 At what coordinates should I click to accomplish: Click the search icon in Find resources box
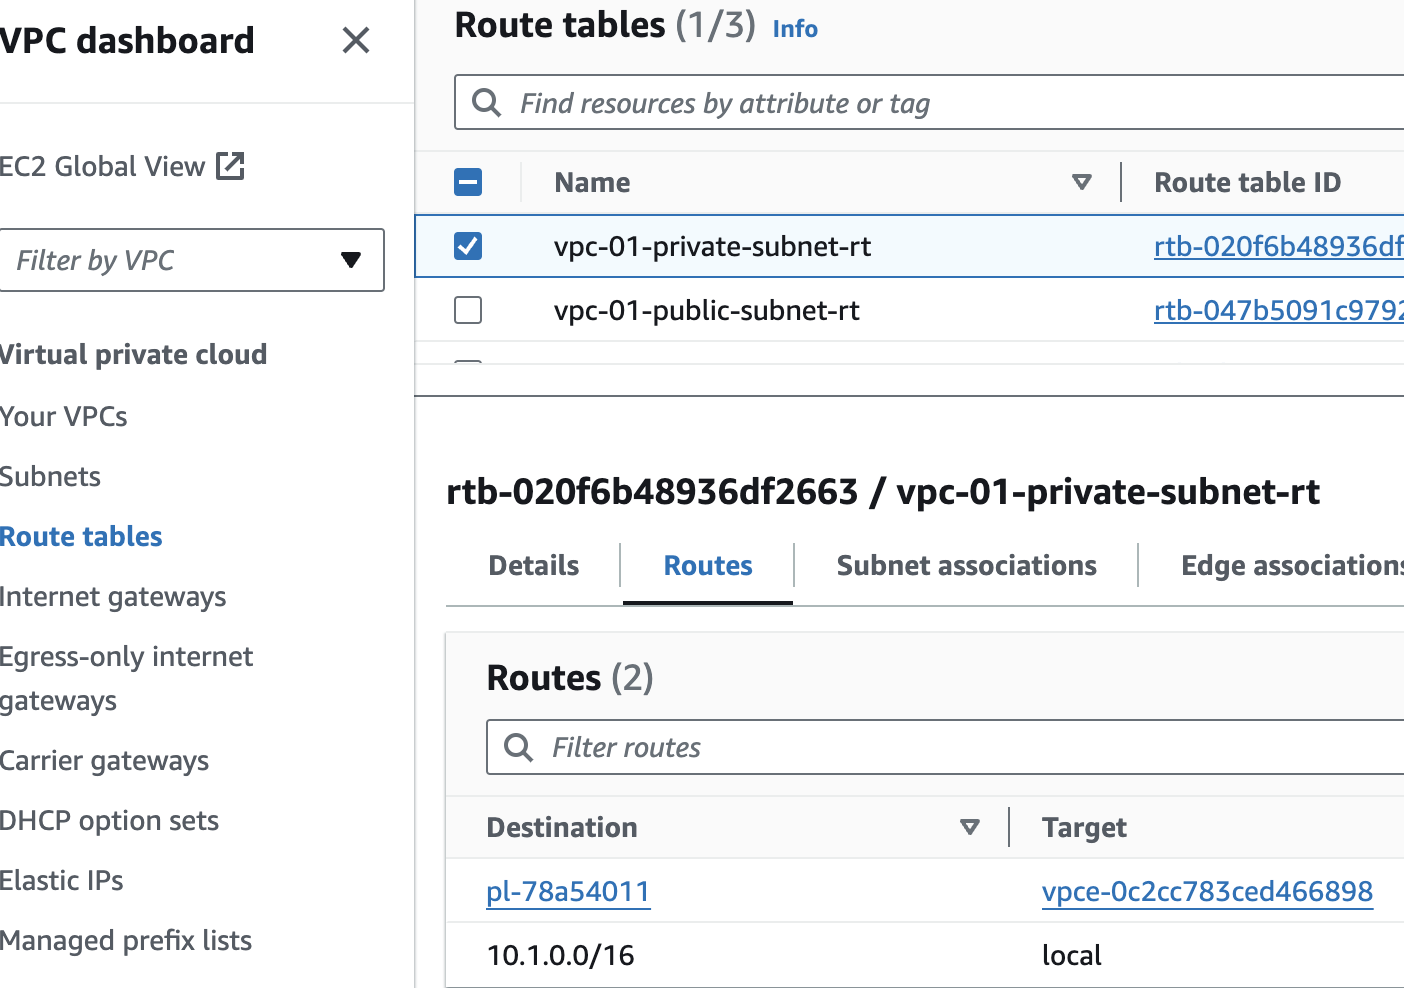point(486,102)
